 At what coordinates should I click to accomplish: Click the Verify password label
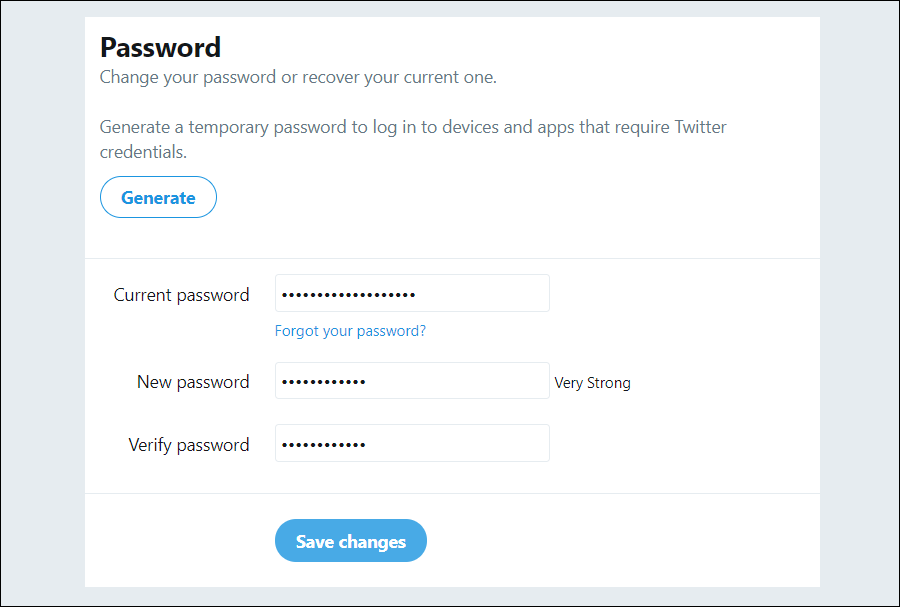point(189,445)
